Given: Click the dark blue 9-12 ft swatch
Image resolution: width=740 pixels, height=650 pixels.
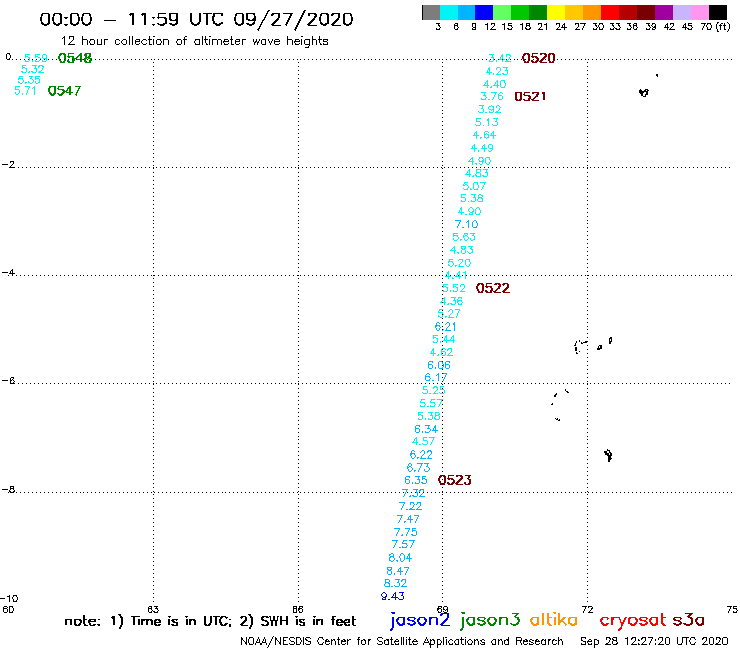Looking at the screenshot, I should tap(484, 12).
